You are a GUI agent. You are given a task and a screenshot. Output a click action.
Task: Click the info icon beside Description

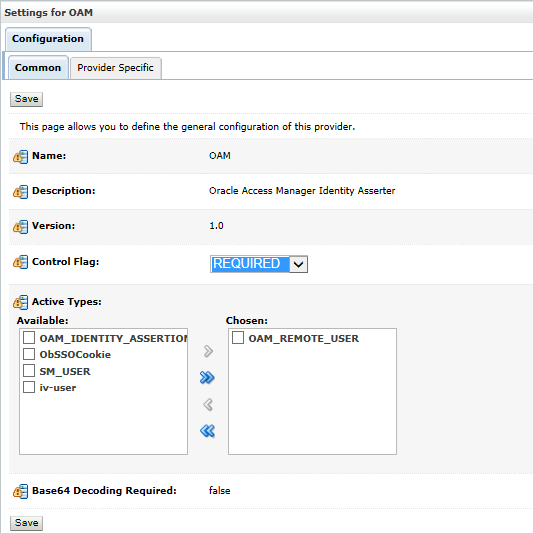20,192
